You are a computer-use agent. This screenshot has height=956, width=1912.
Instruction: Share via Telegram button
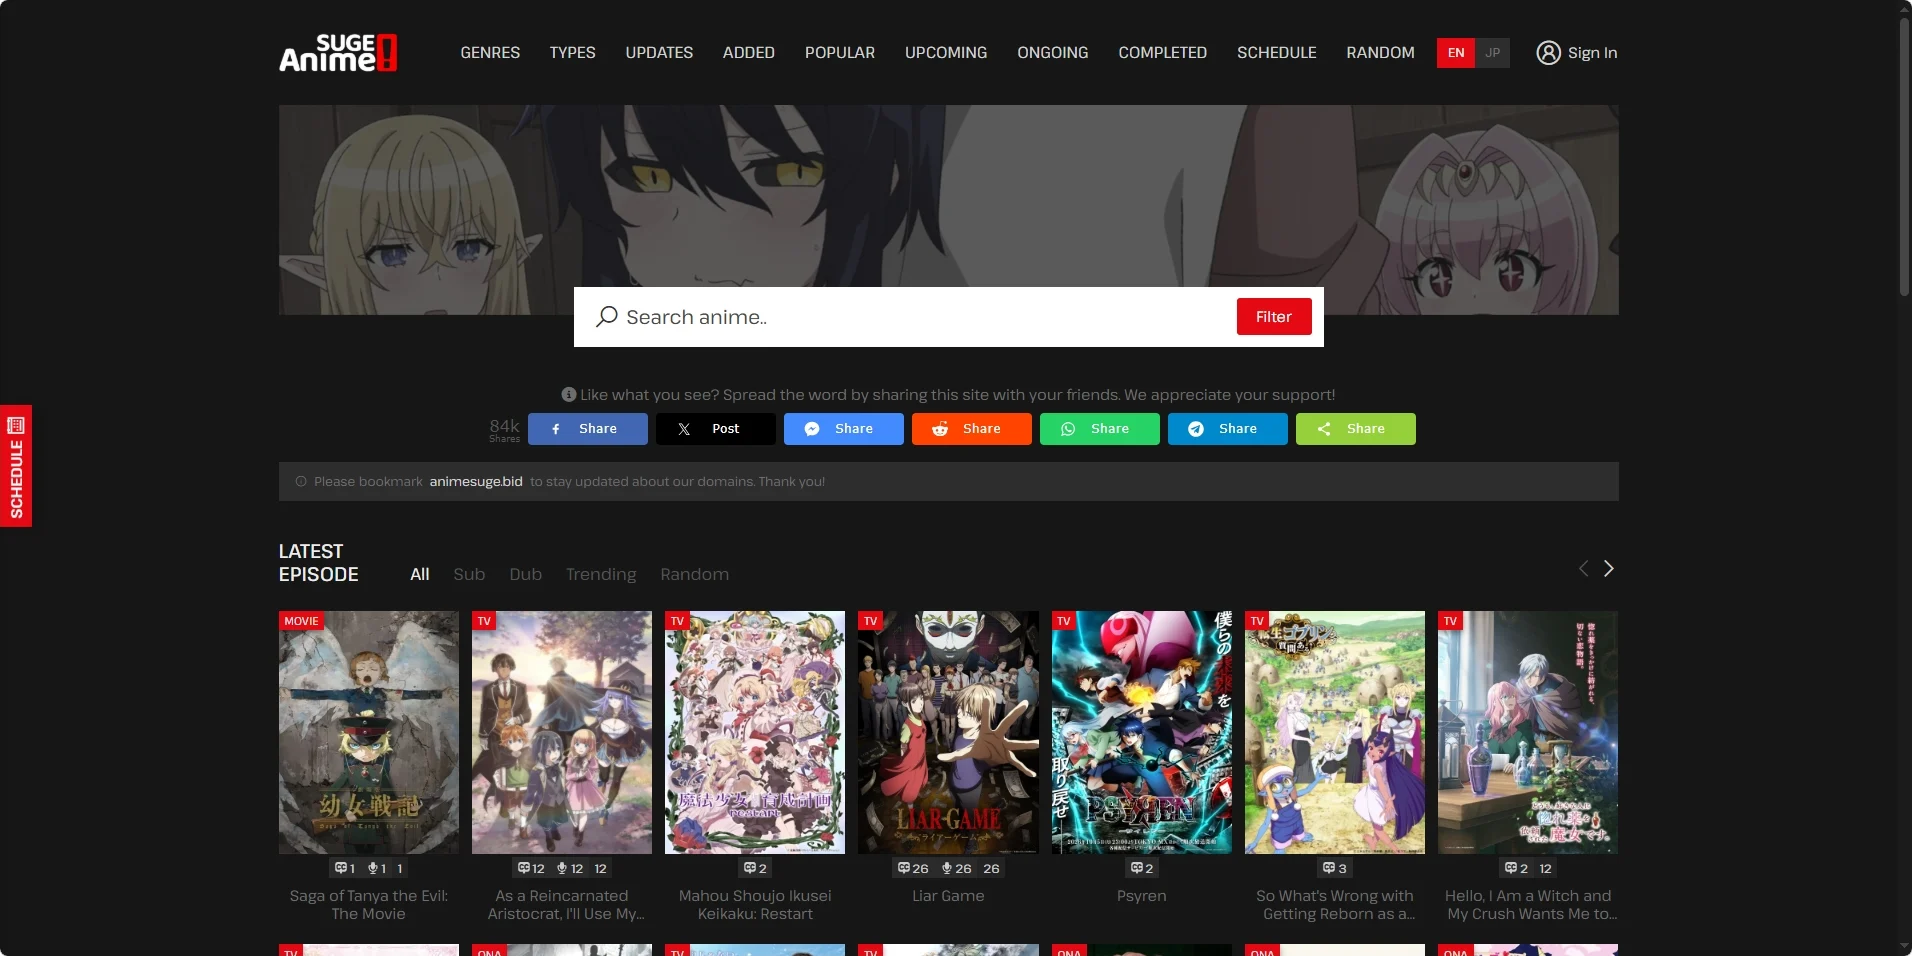click(1228, 429)
